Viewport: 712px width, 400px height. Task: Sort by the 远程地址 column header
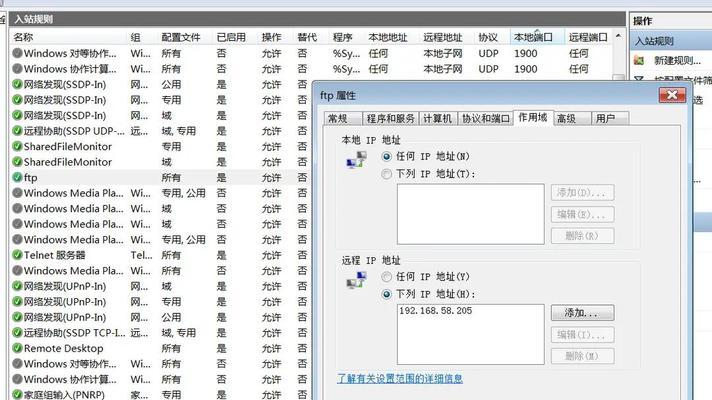(447, 37)
